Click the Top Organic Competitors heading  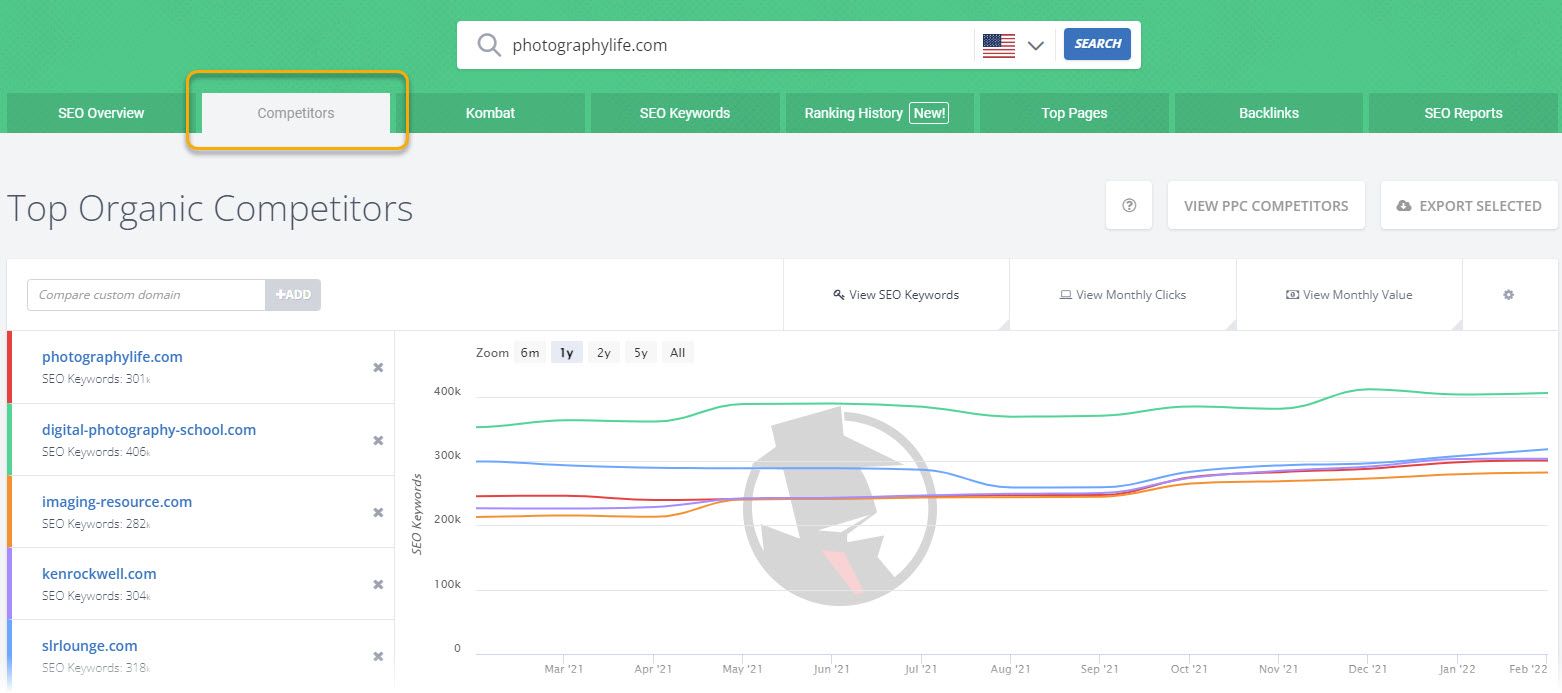coord(210,209)
